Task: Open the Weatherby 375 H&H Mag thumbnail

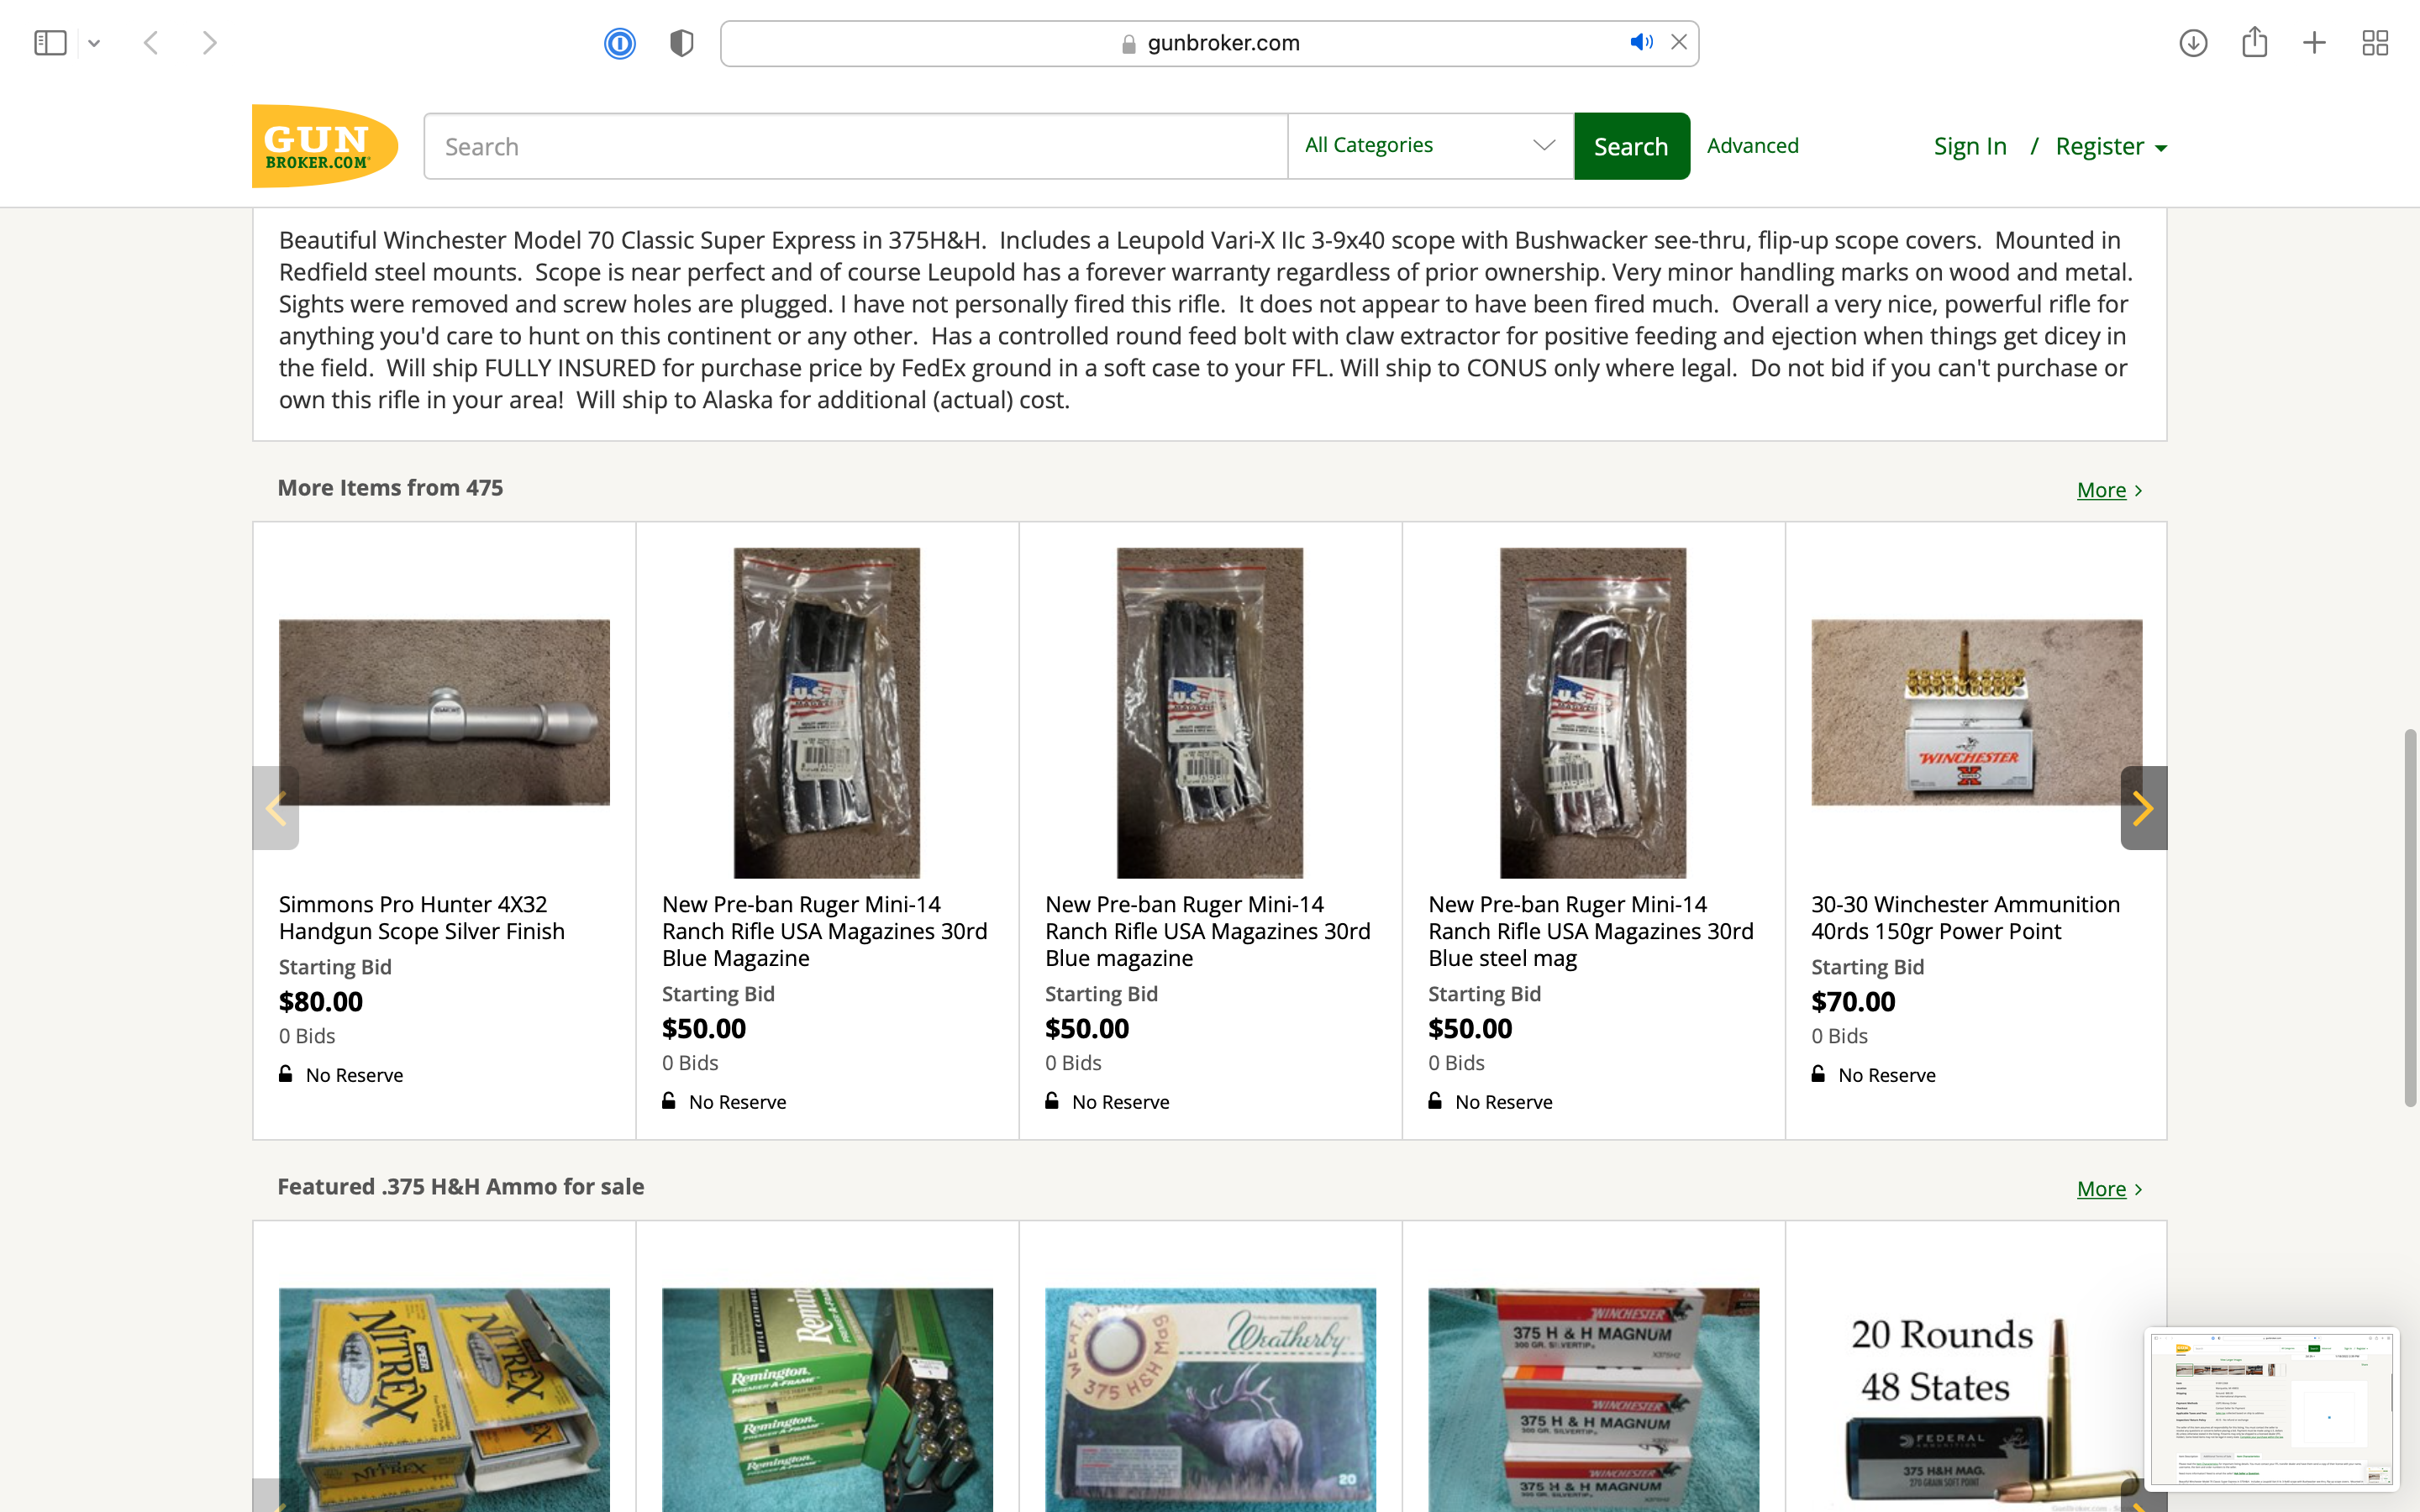Action: click(x=1210, y=1399)
